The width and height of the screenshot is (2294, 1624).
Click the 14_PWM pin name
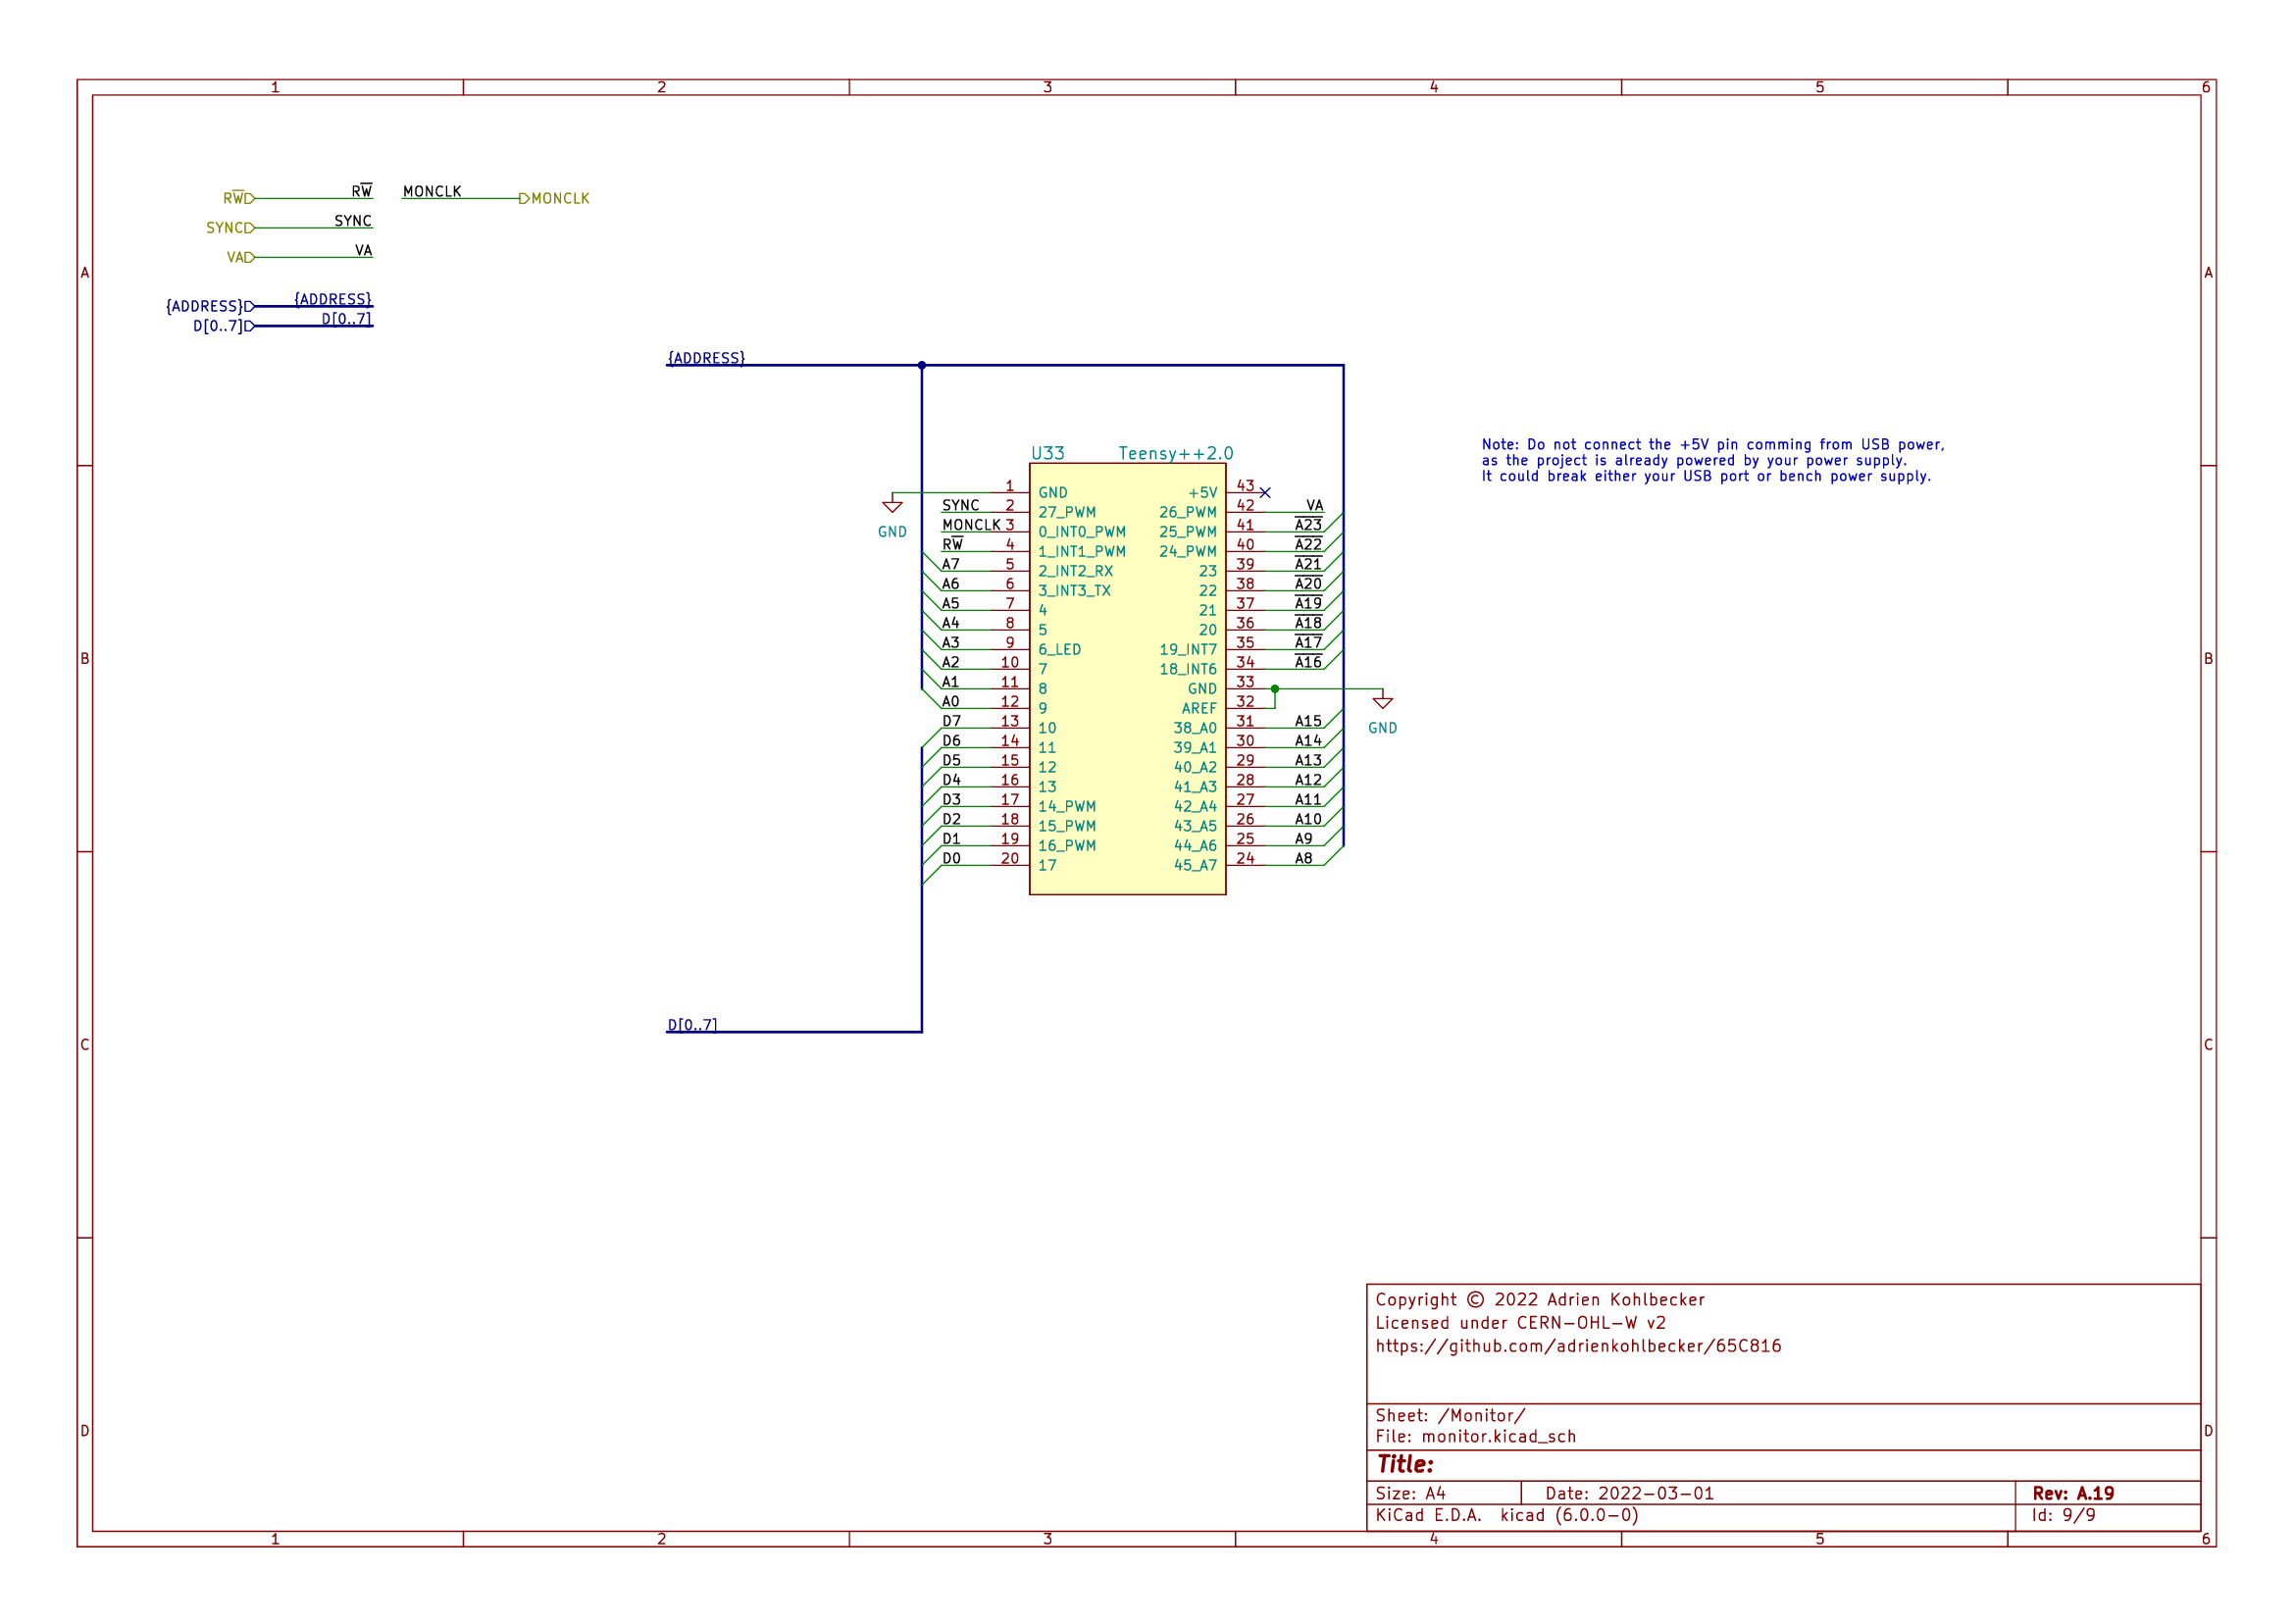tap(1066, 806)
